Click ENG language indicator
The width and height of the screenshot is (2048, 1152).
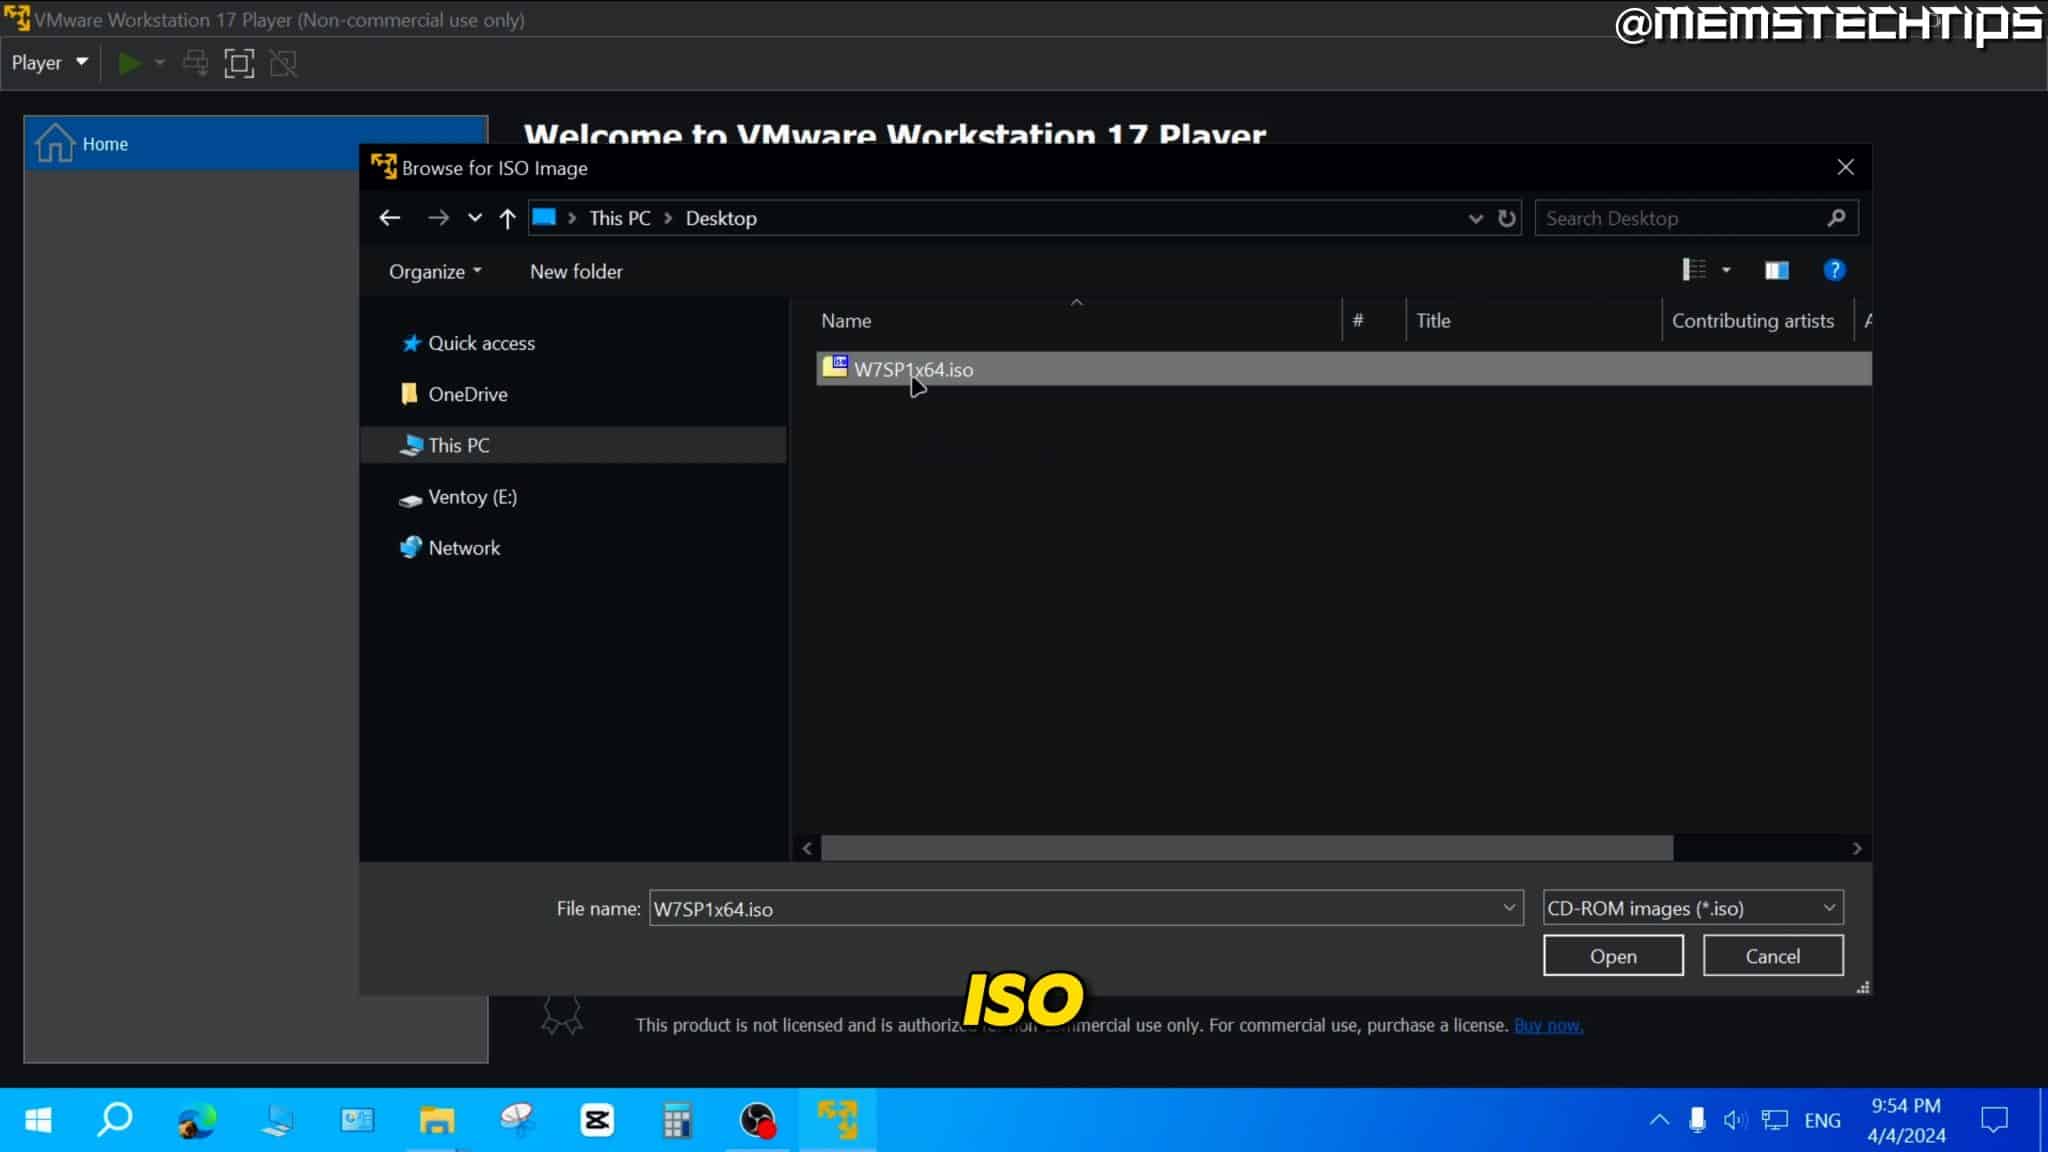pyautogui.click(x=1822, y=1120)
